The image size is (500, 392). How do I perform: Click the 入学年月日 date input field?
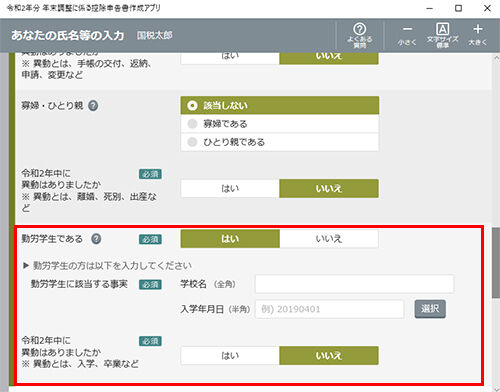(x=330, y=309)
